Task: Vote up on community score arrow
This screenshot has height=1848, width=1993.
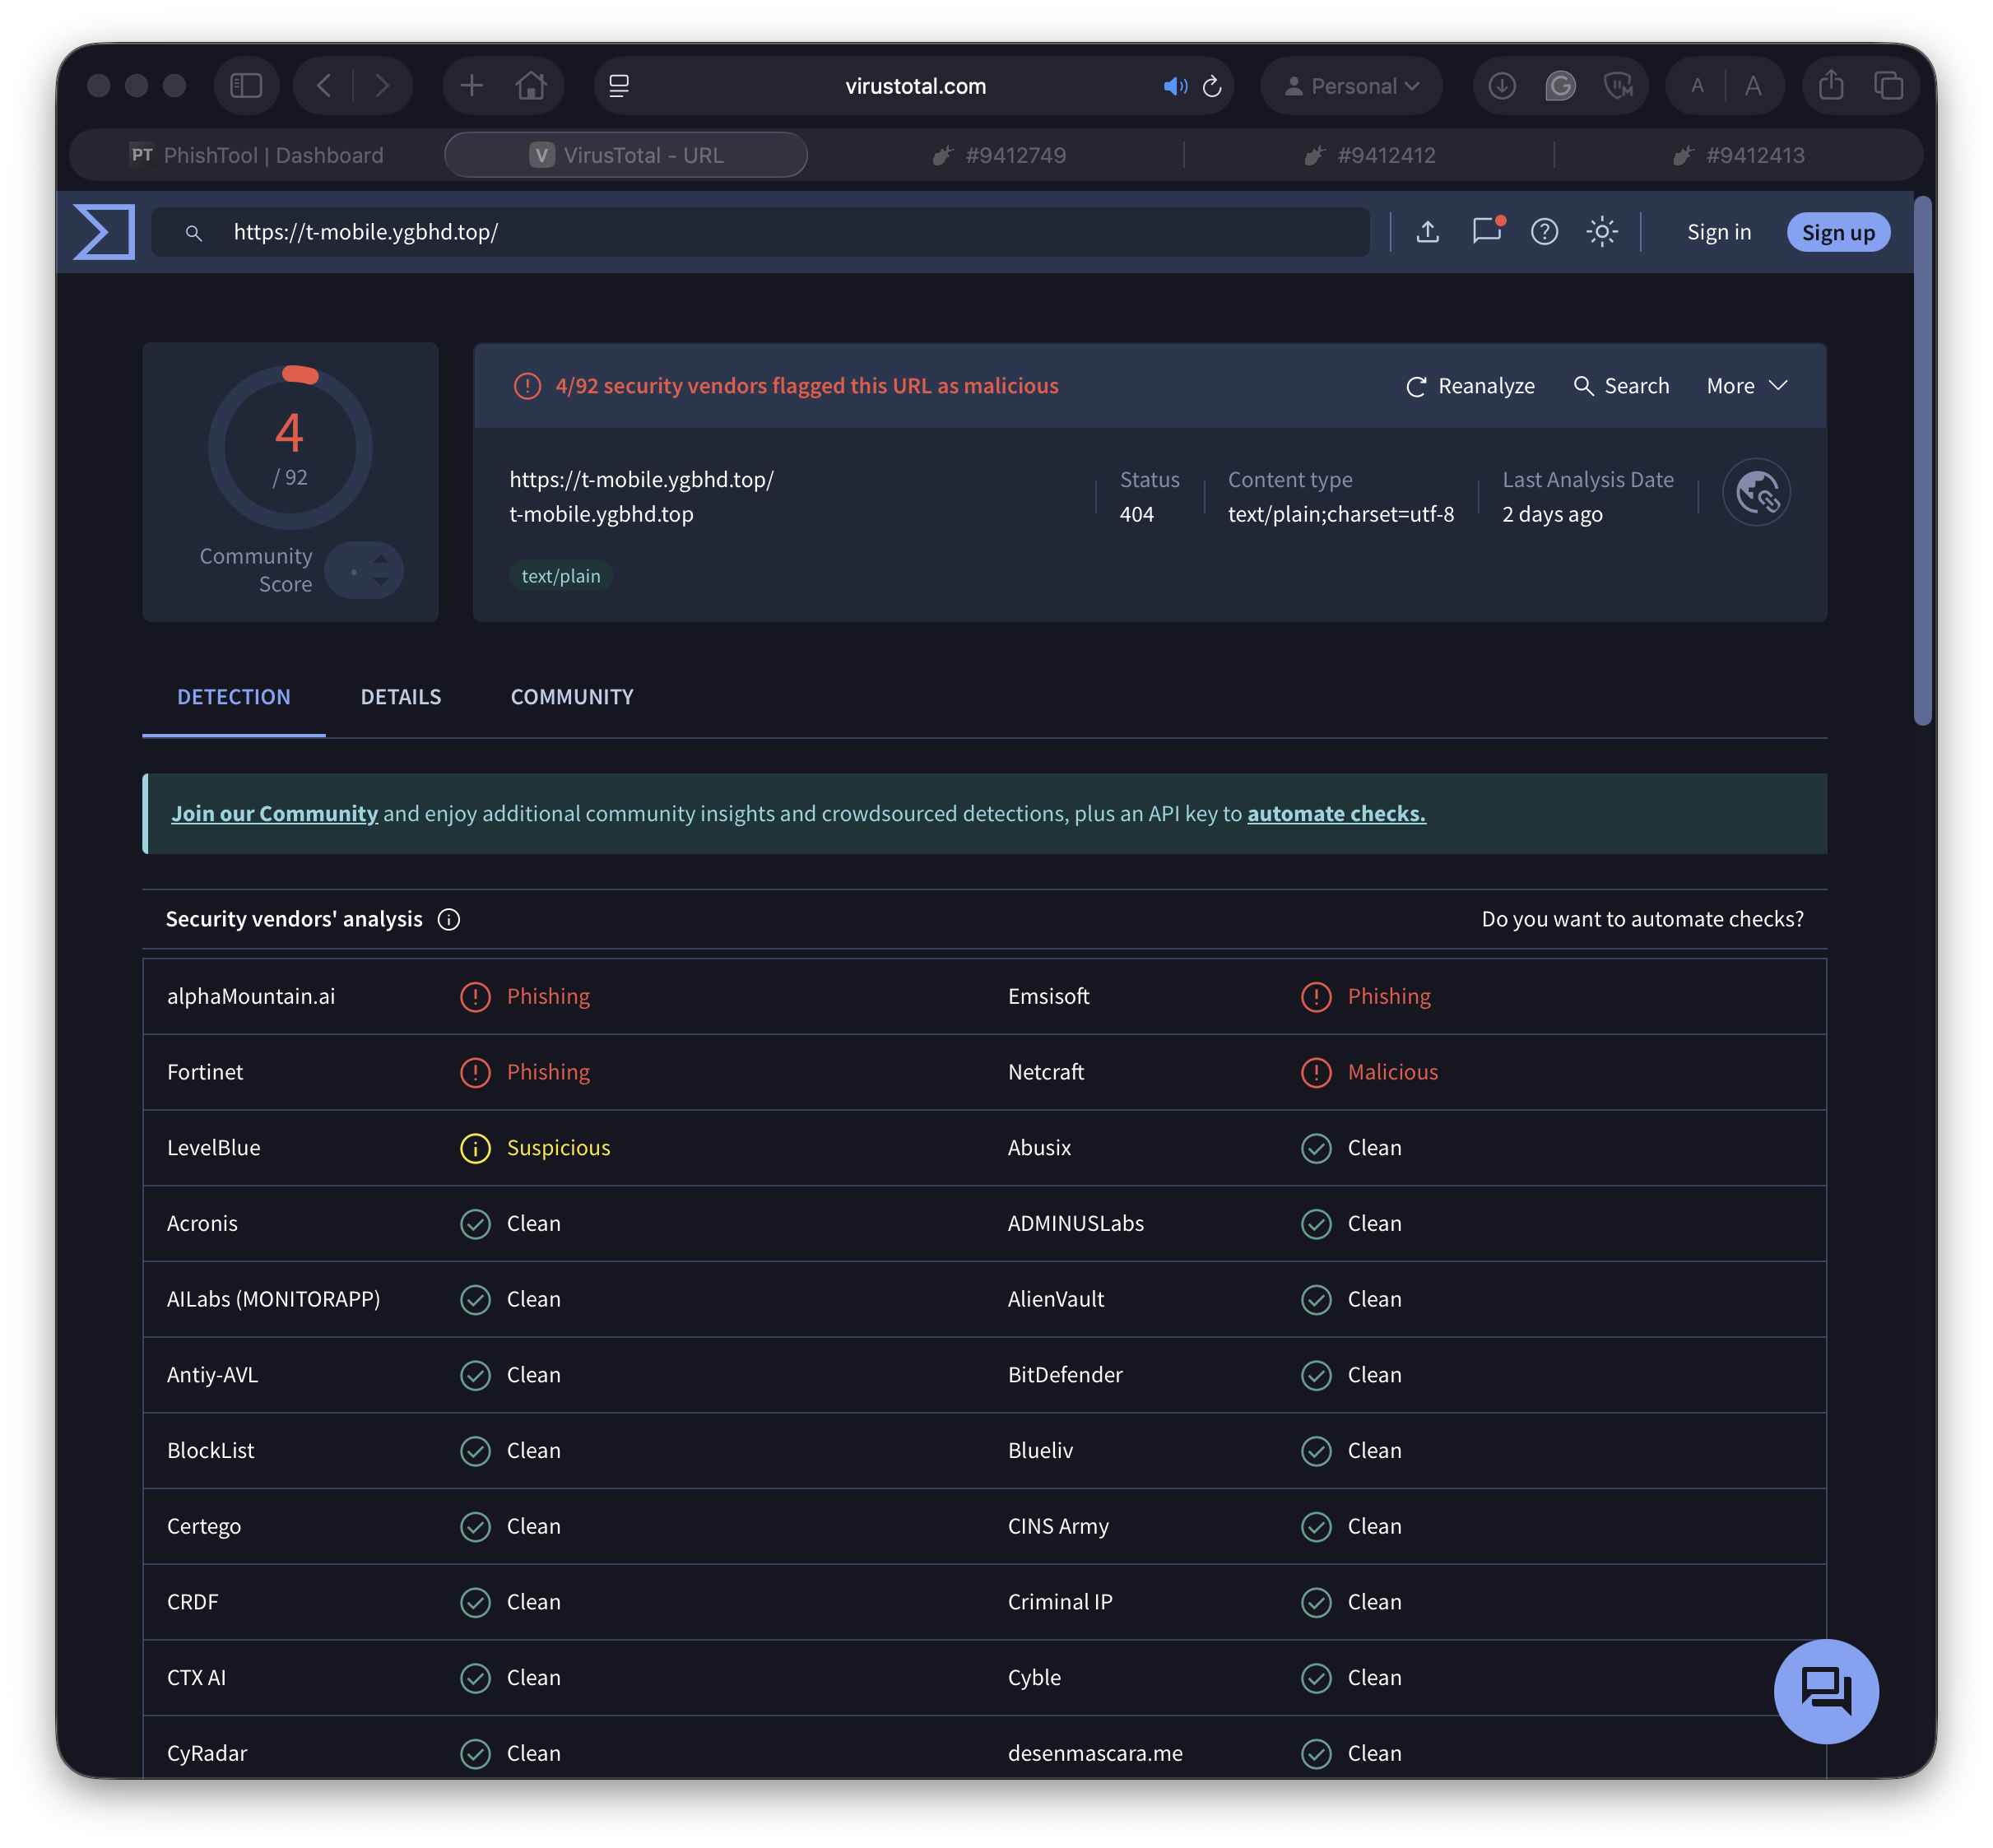Action: (x=381, y=558)
